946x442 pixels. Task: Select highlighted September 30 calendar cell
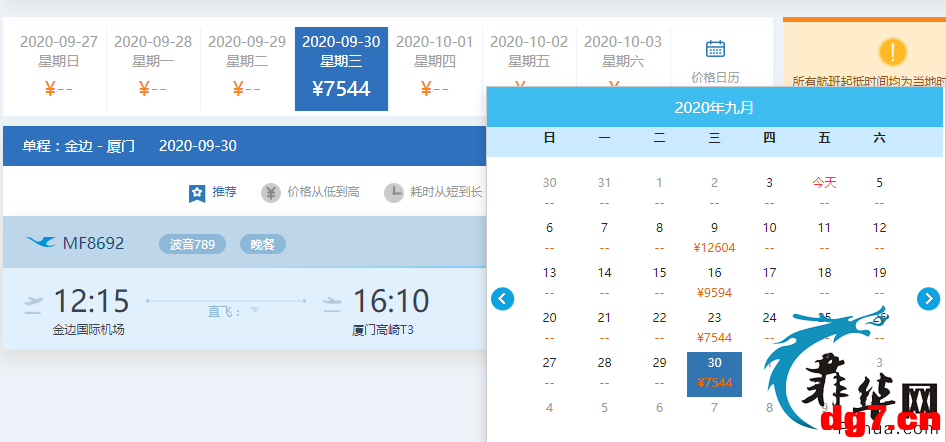pos(714,374)
